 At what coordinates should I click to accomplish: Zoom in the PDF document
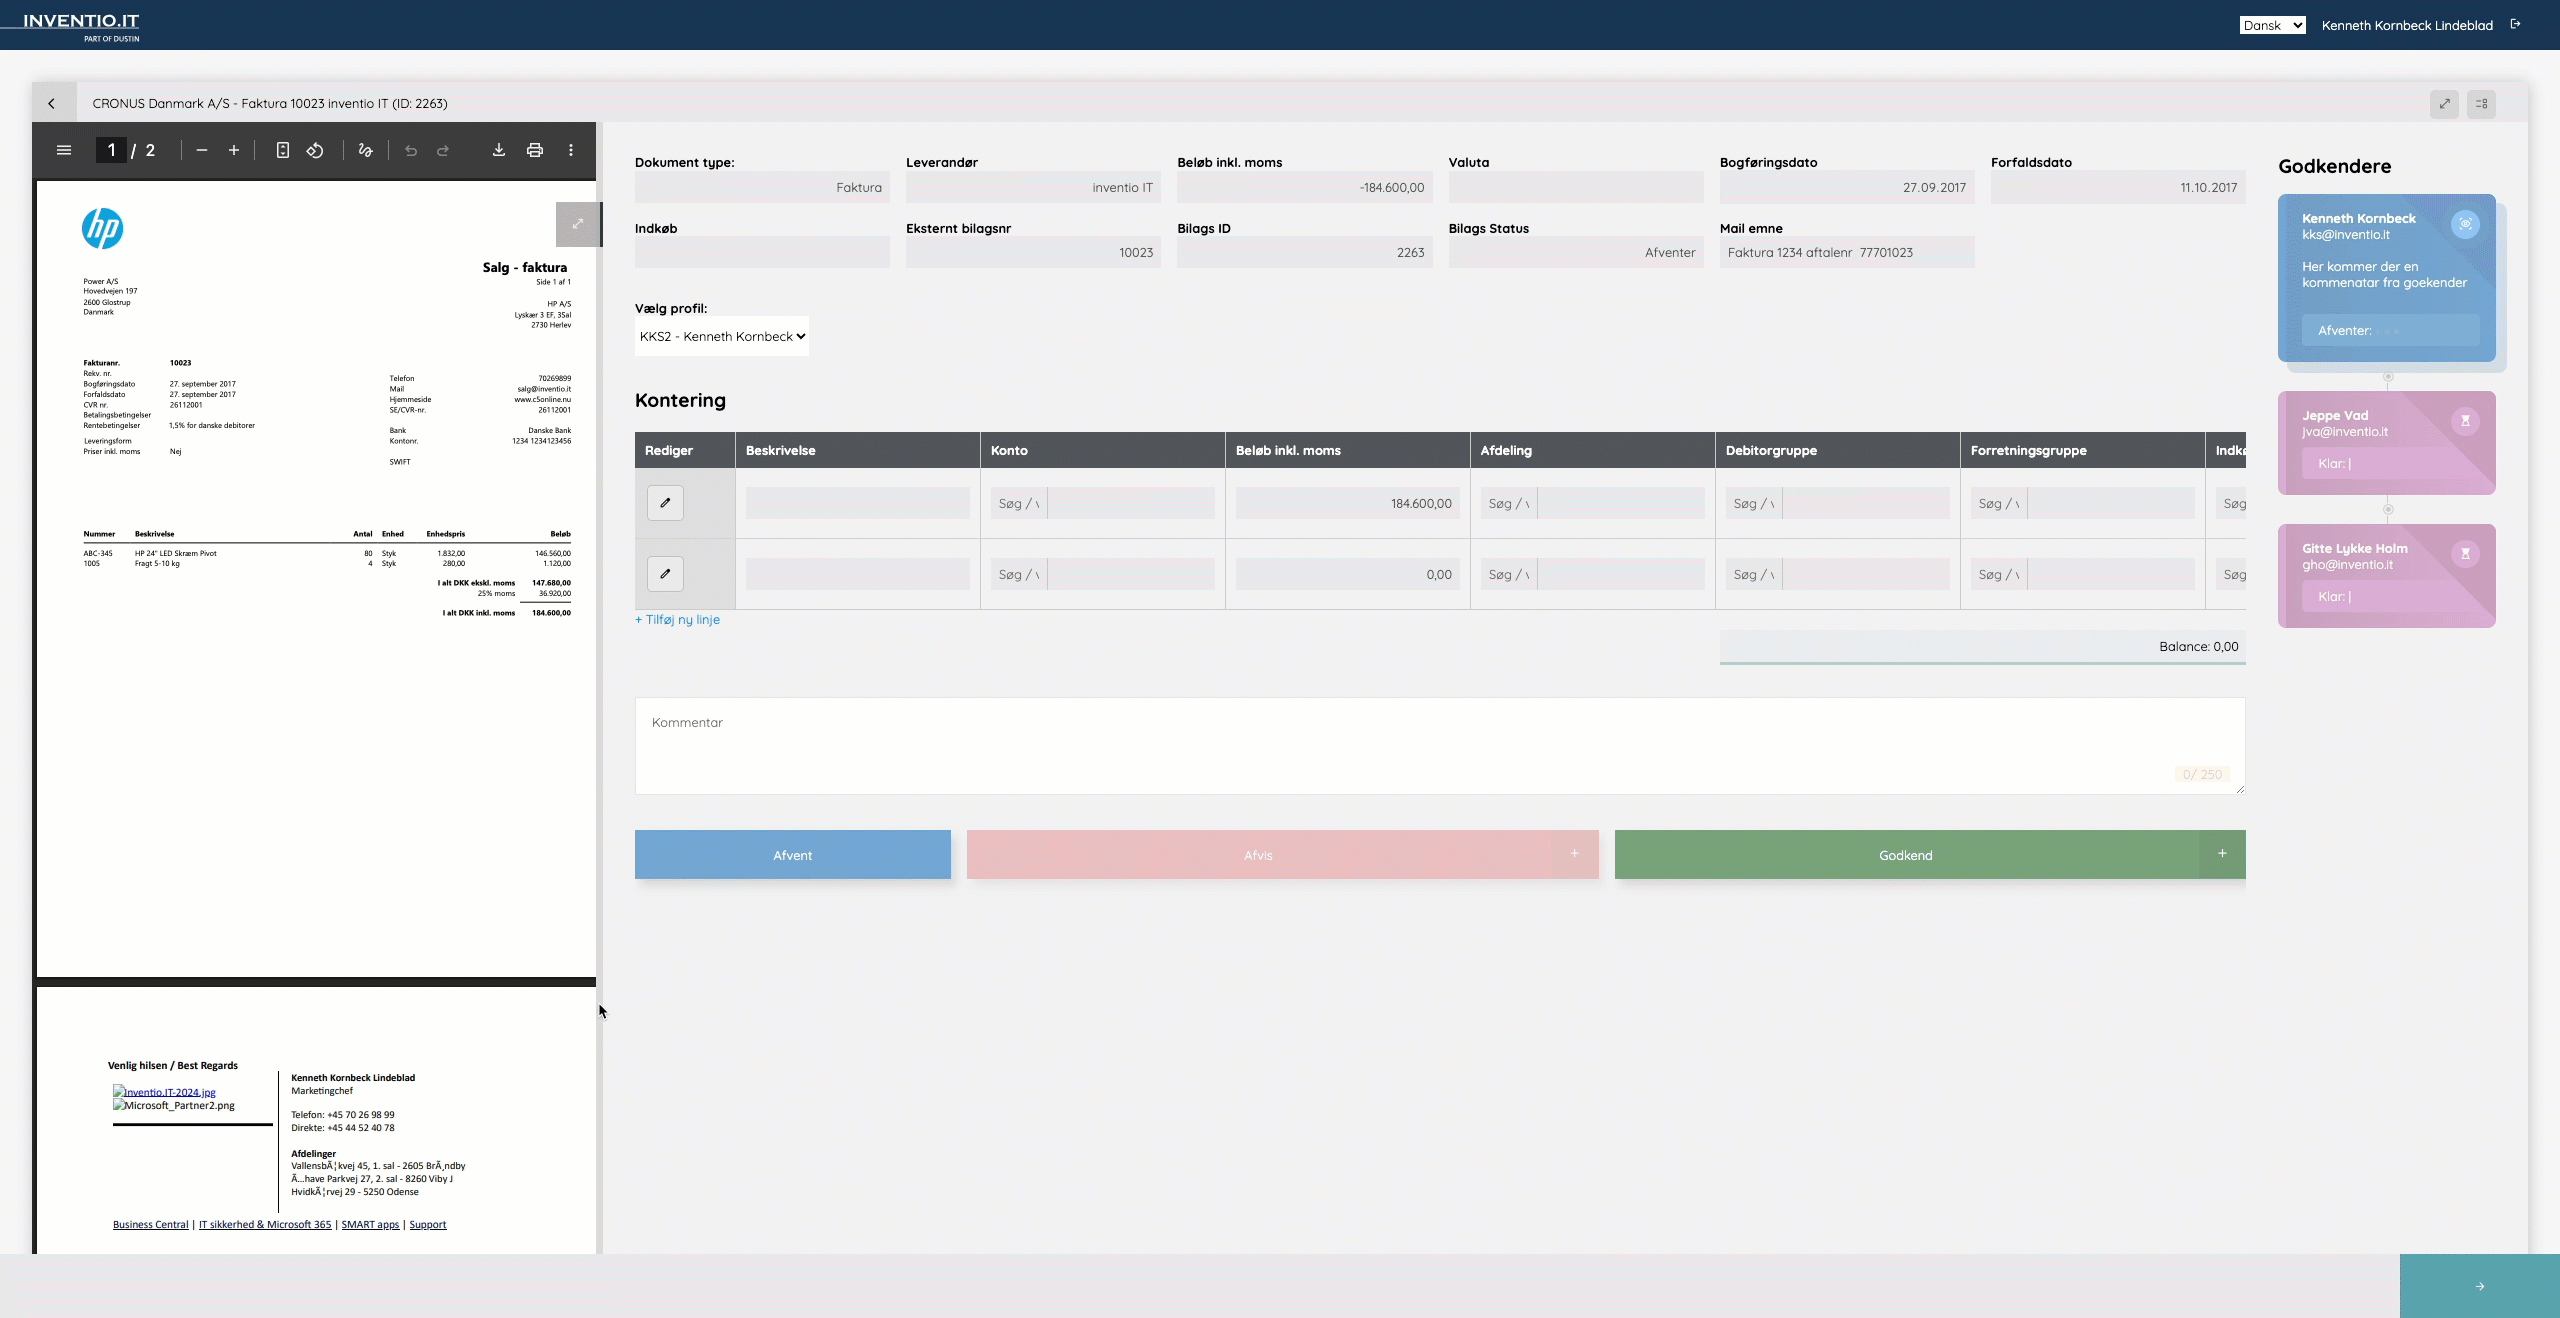[234, 150]
